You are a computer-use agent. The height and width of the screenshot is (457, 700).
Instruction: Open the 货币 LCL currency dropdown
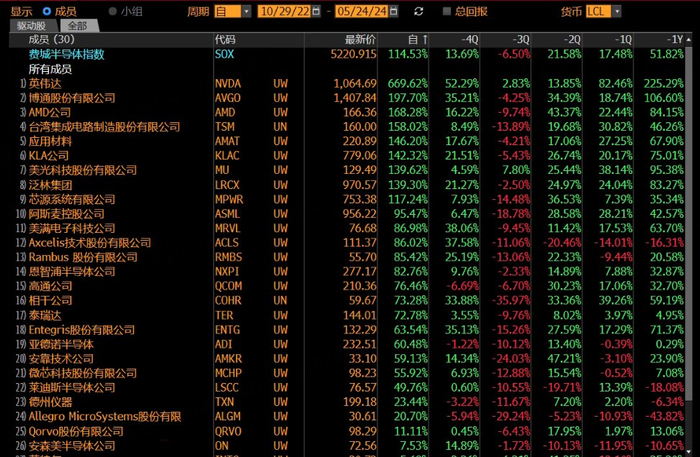(x=617, y=11)
